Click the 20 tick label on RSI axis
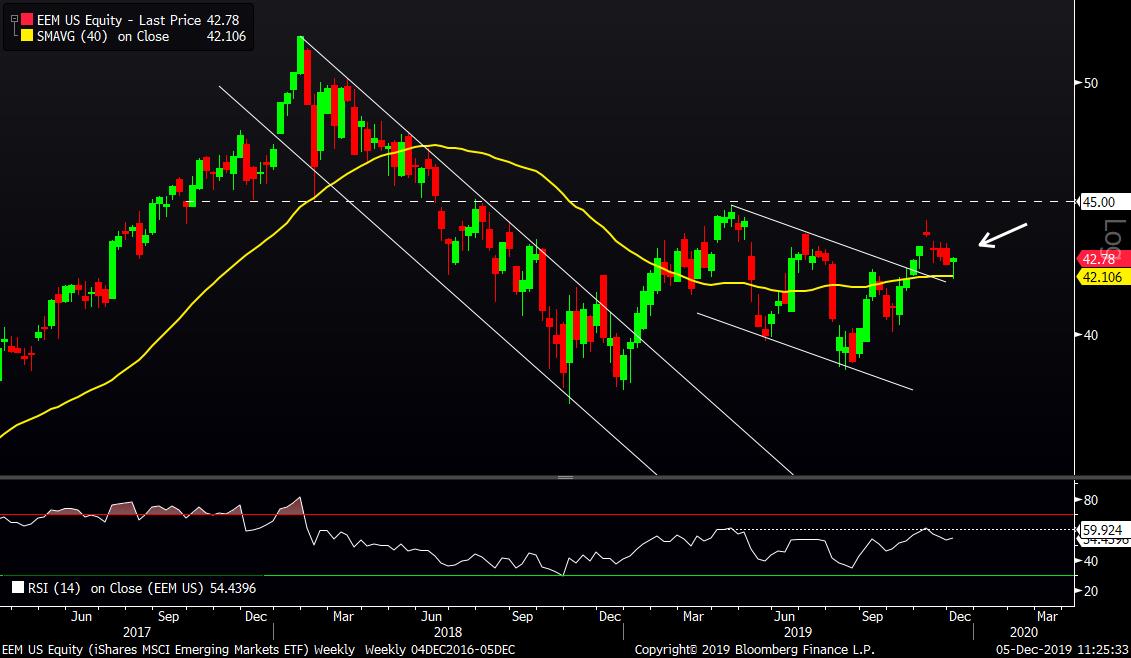The image size is (1131, 658). pyautogui.click(x=1091, y=591)
